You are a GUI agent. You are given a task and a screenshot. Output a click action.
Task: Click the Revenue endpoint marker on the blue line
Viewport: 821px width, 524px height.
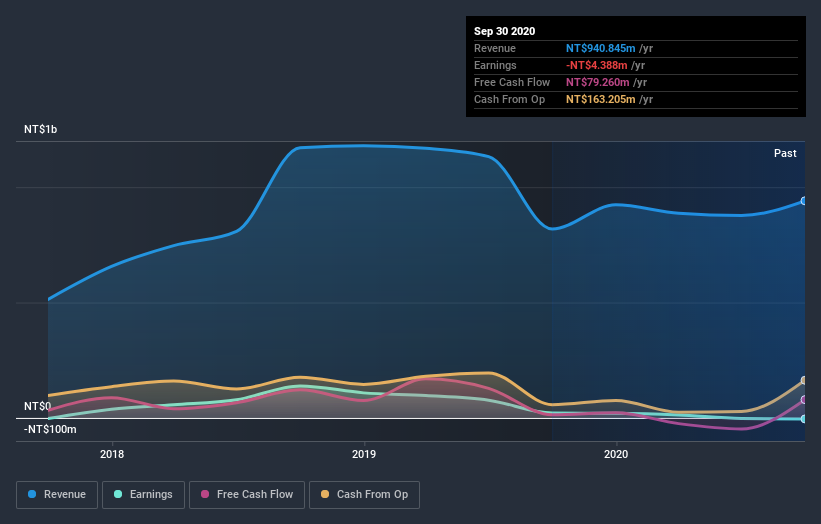pyautogui.click(x=804, y=201)
